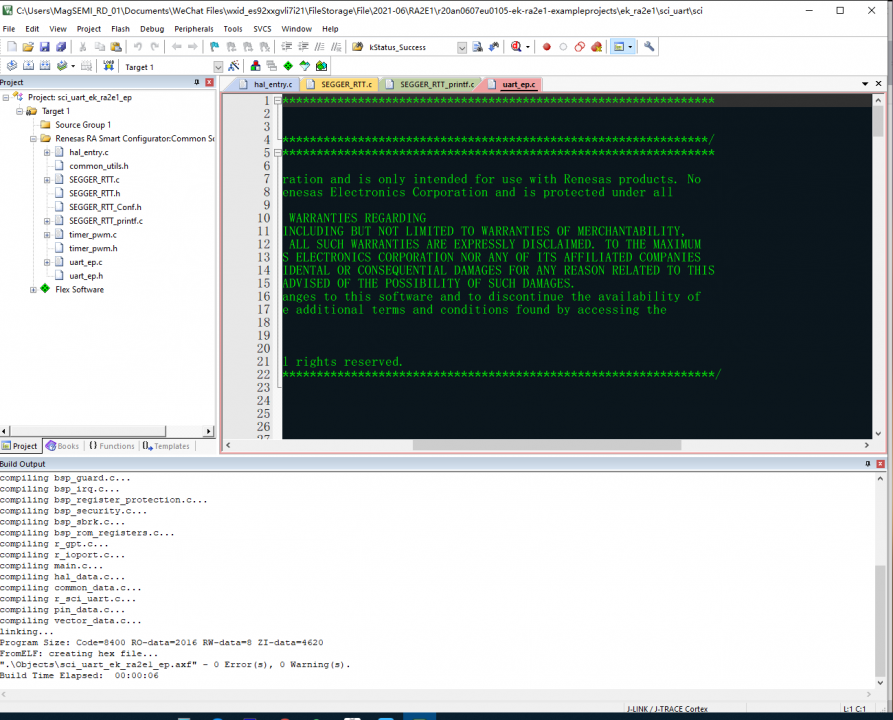
Task: Close the Build Output panel
Action: point(880,464)
